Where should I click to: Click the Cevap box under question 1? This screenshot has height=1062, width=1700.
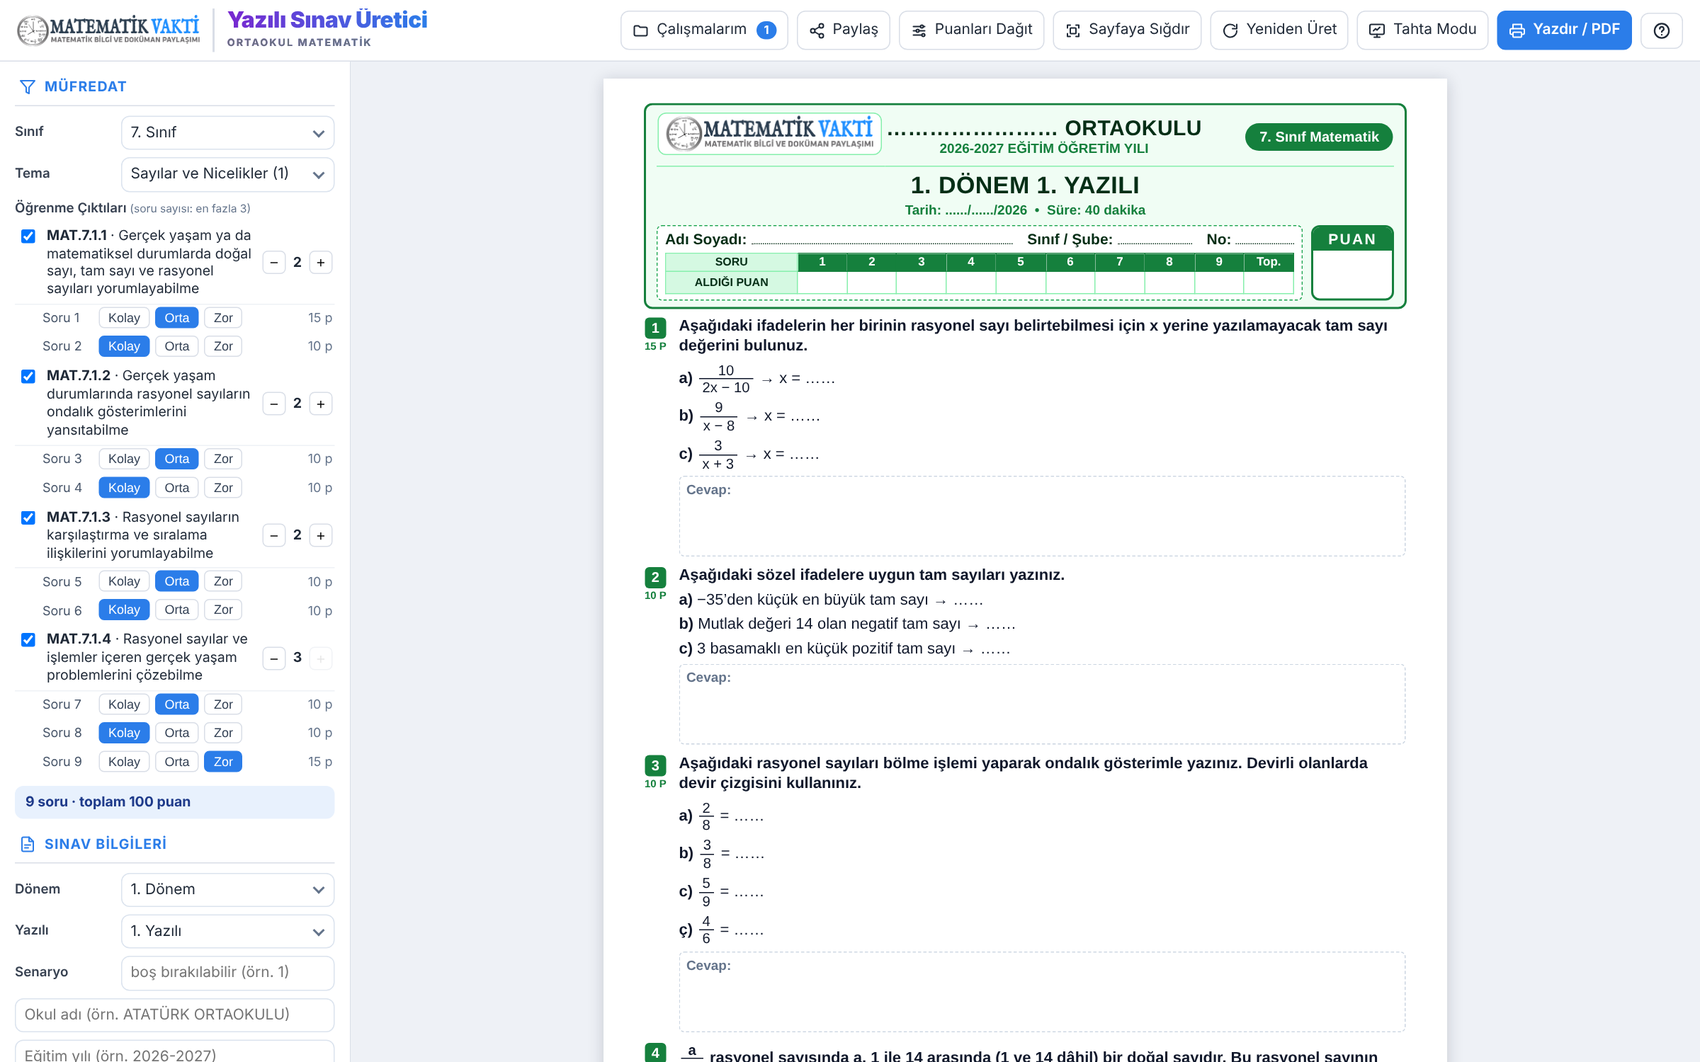[x=1042, y=516]
